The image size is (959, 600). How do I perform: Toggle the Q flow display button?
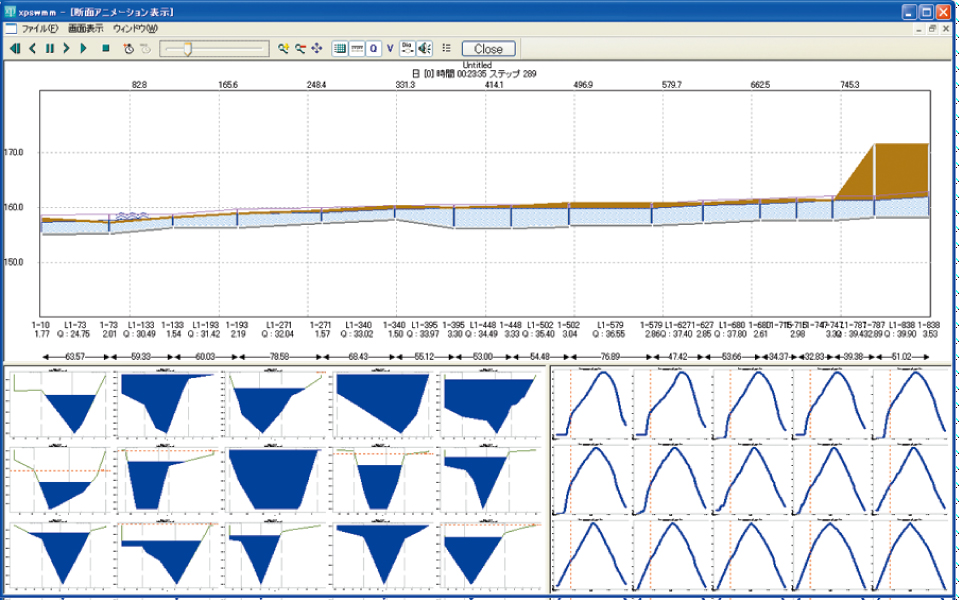tap(373, 48)
